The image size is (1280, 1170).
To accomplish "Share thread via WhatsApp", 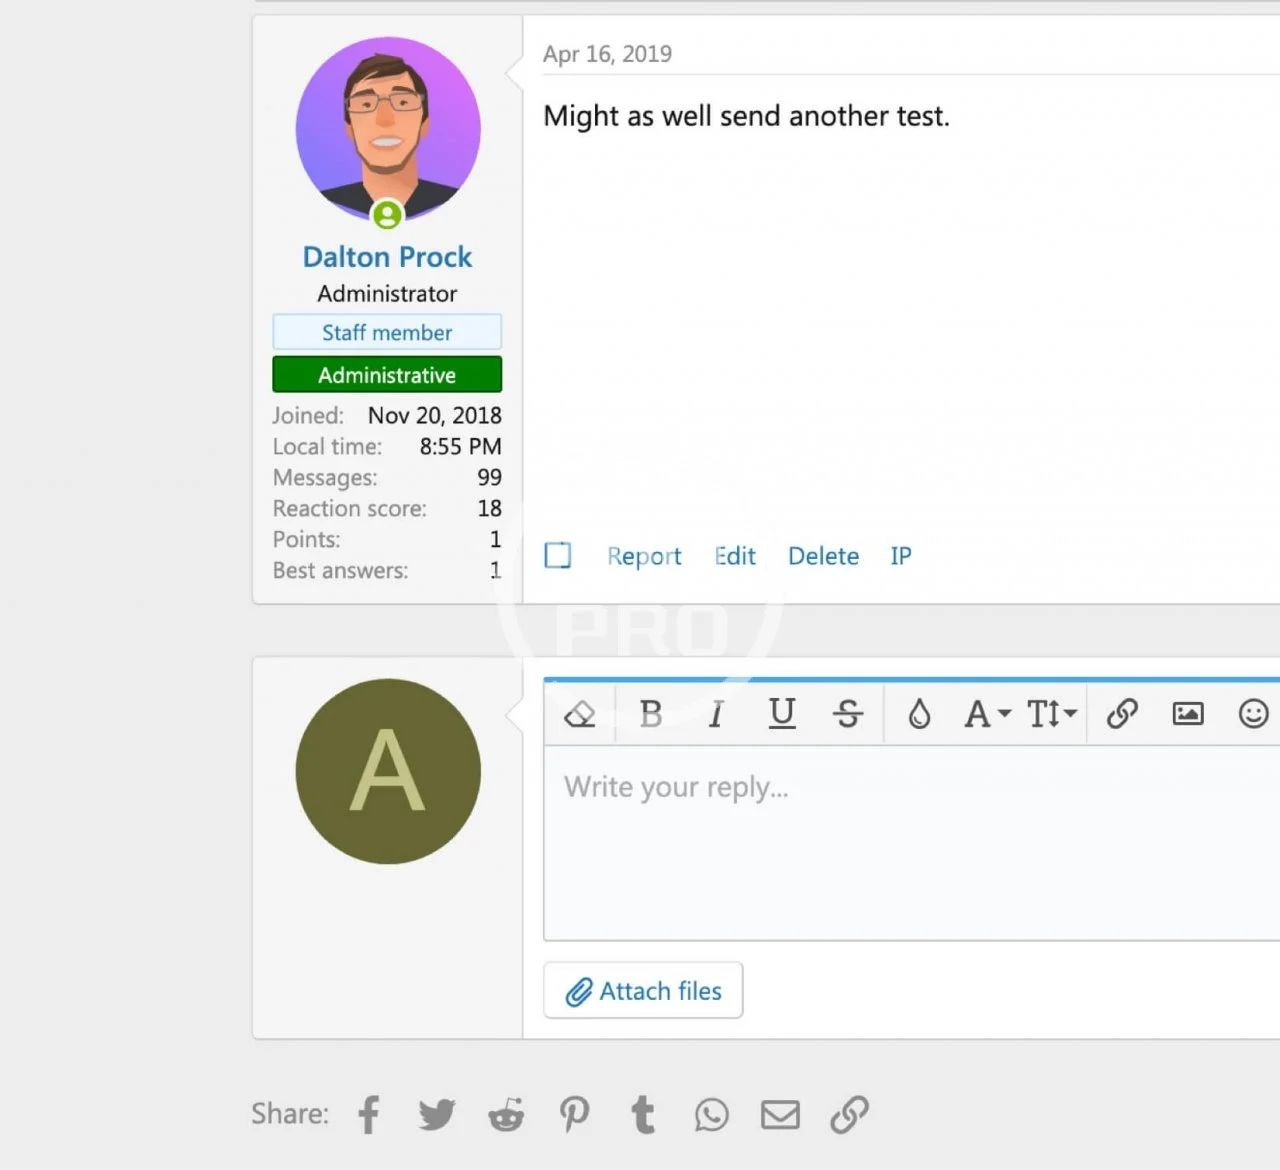I will click(712, 1114).
